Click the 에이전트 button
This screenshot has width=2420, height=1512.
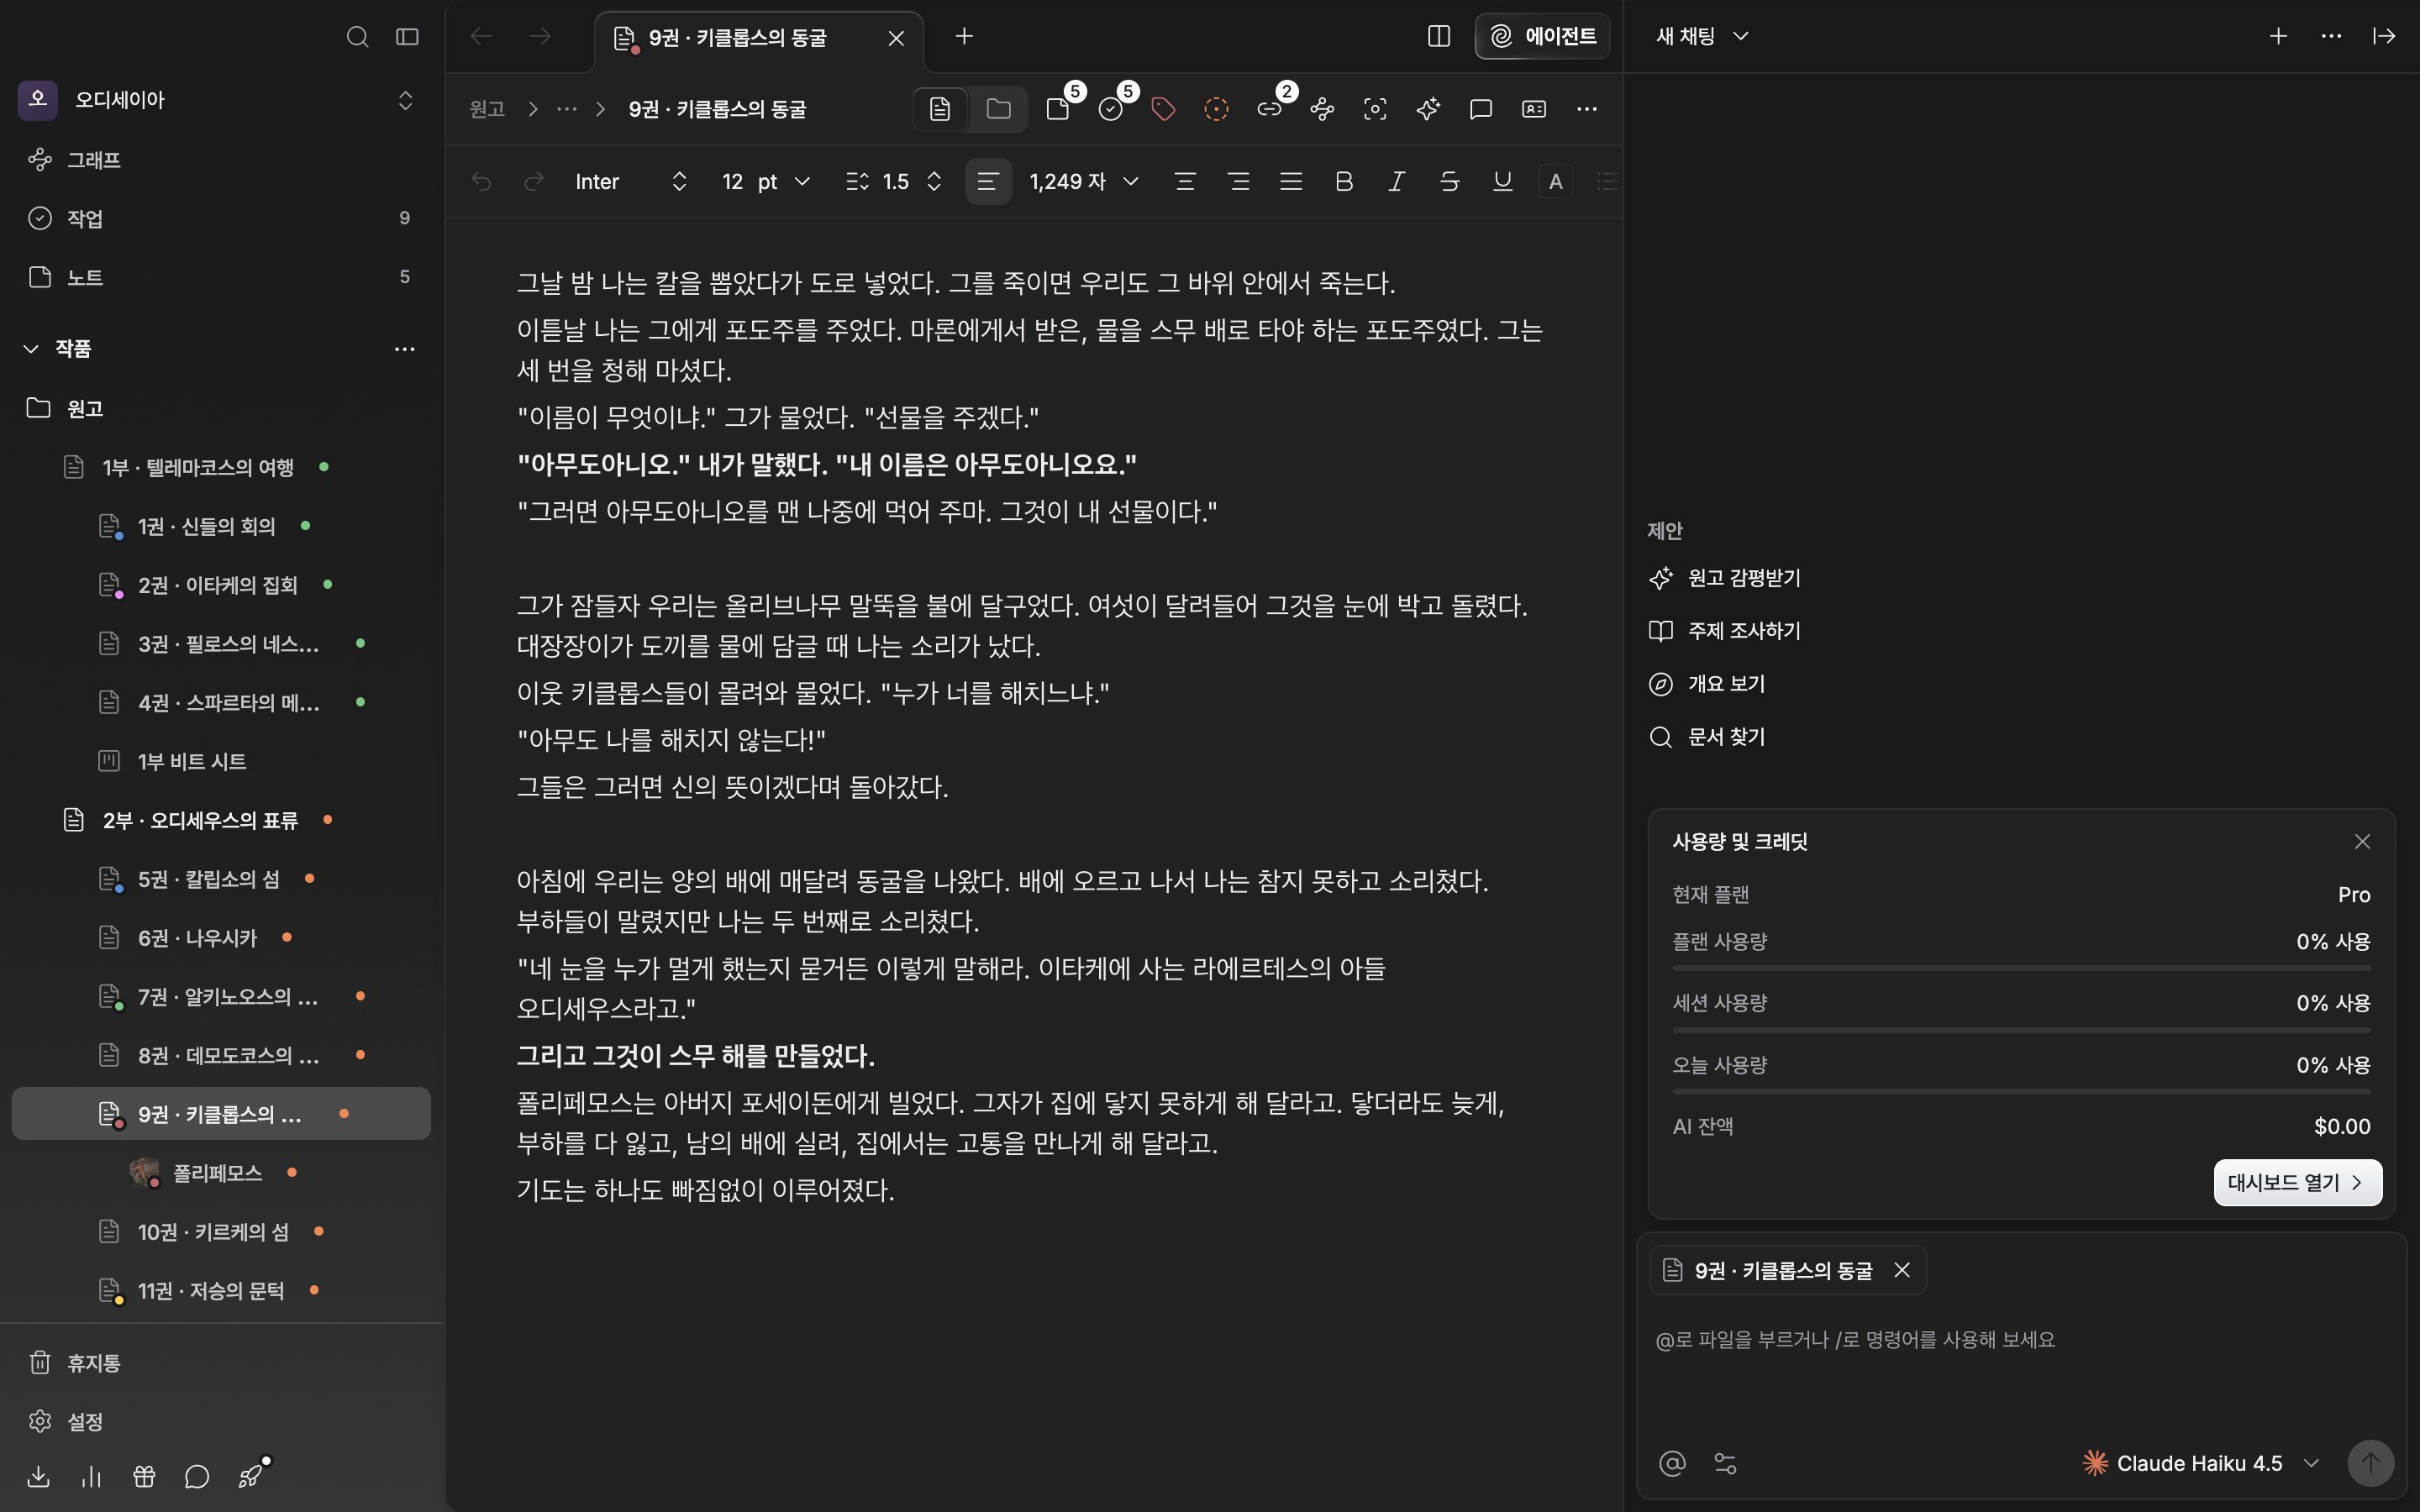1542,37
